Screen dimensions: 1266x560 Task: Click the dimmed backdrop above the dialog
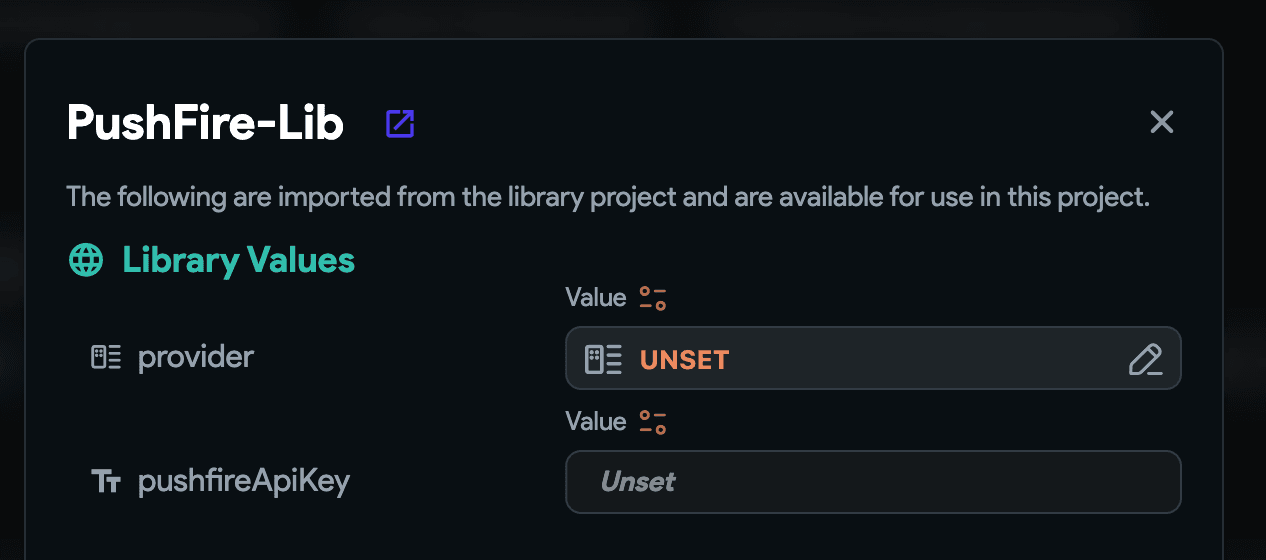click(633, 17)
